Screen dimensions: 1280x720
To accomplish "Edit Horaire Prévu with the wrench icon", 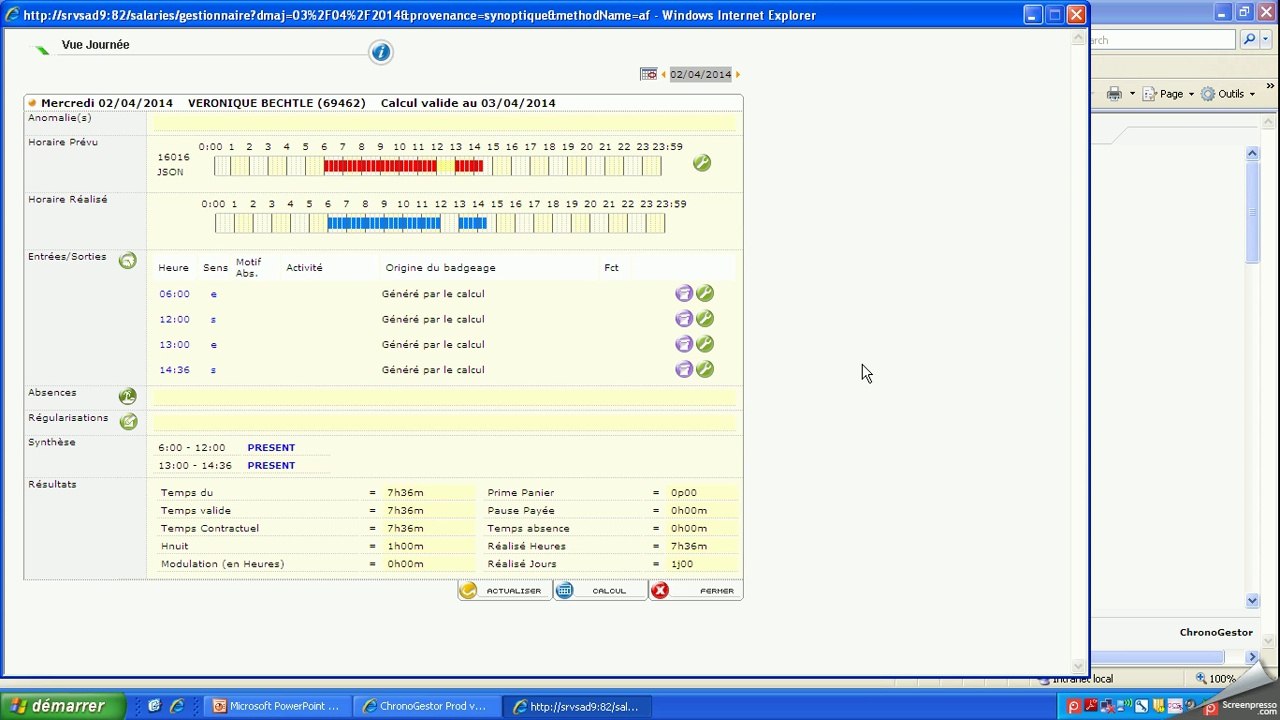I will 702,163.
